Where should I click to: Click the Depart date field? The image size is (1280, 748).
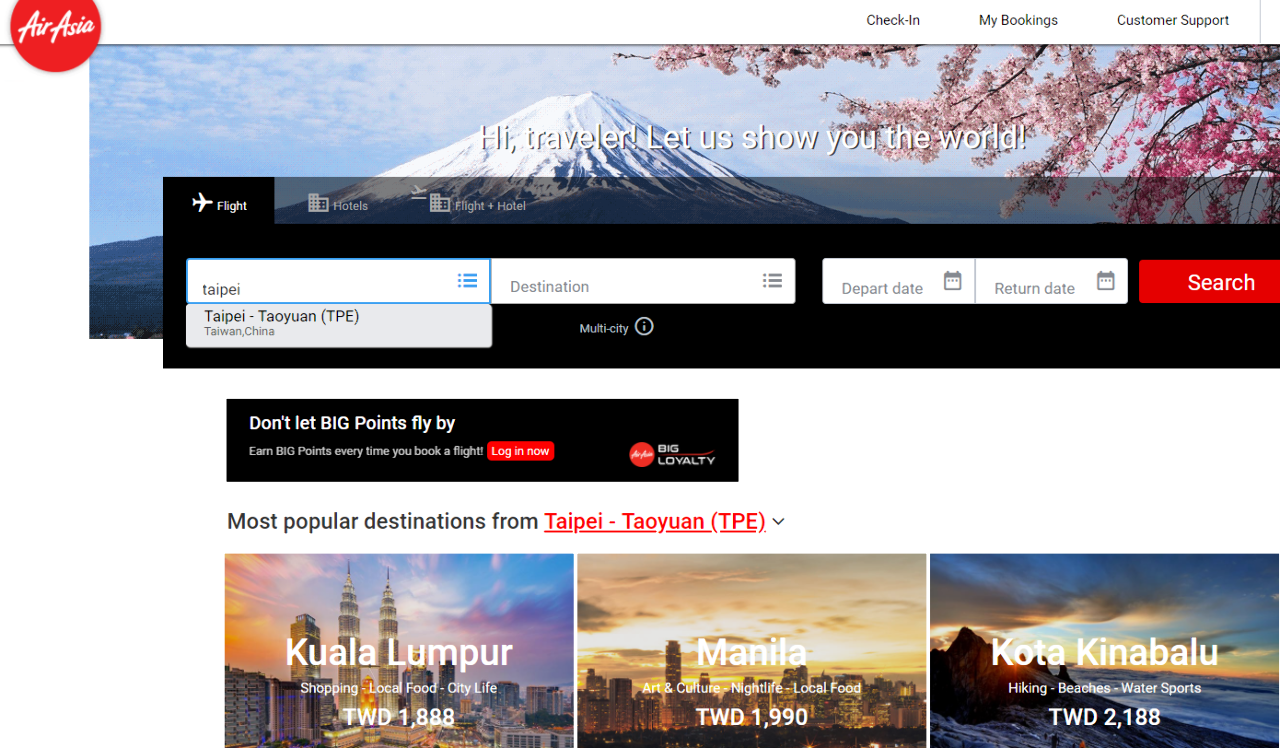[898, 282]
